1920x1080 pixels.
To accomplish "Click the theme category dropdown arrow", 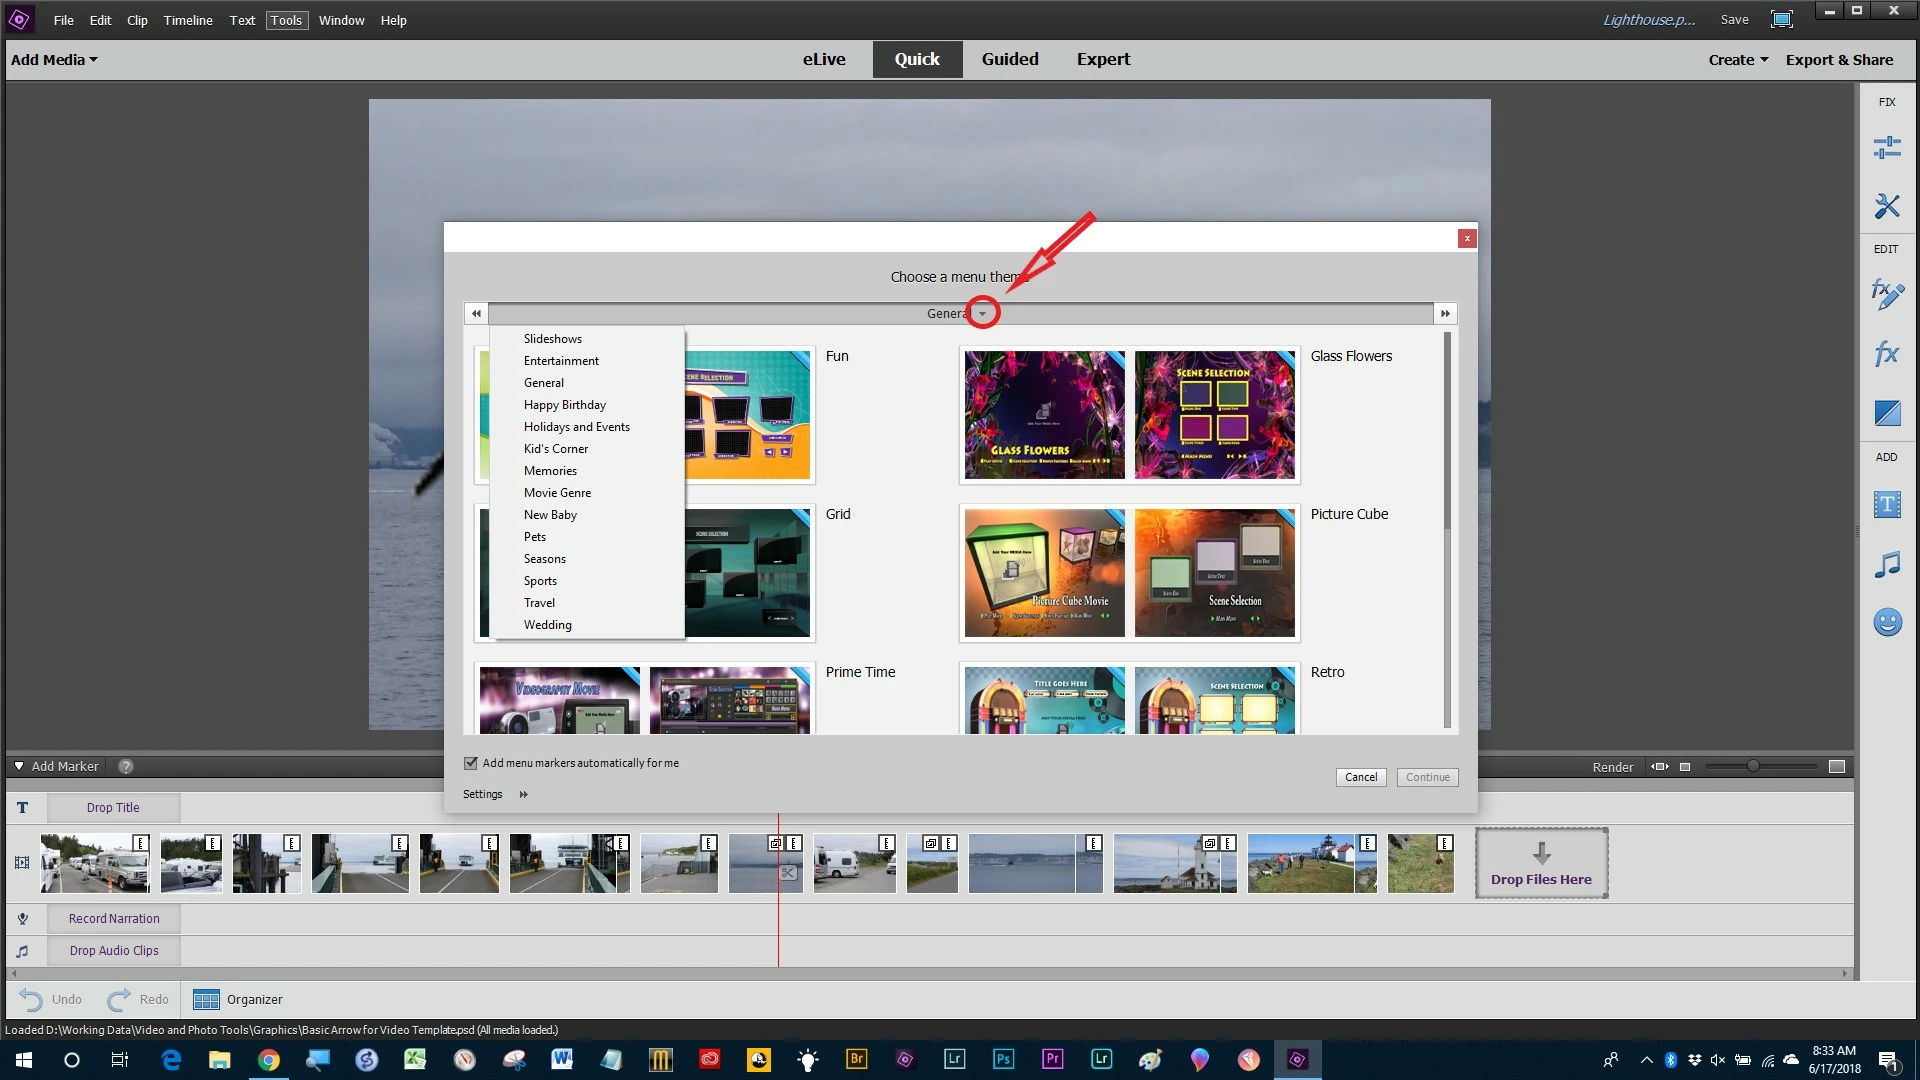I will pyautogui.click(x=982, y=314).
